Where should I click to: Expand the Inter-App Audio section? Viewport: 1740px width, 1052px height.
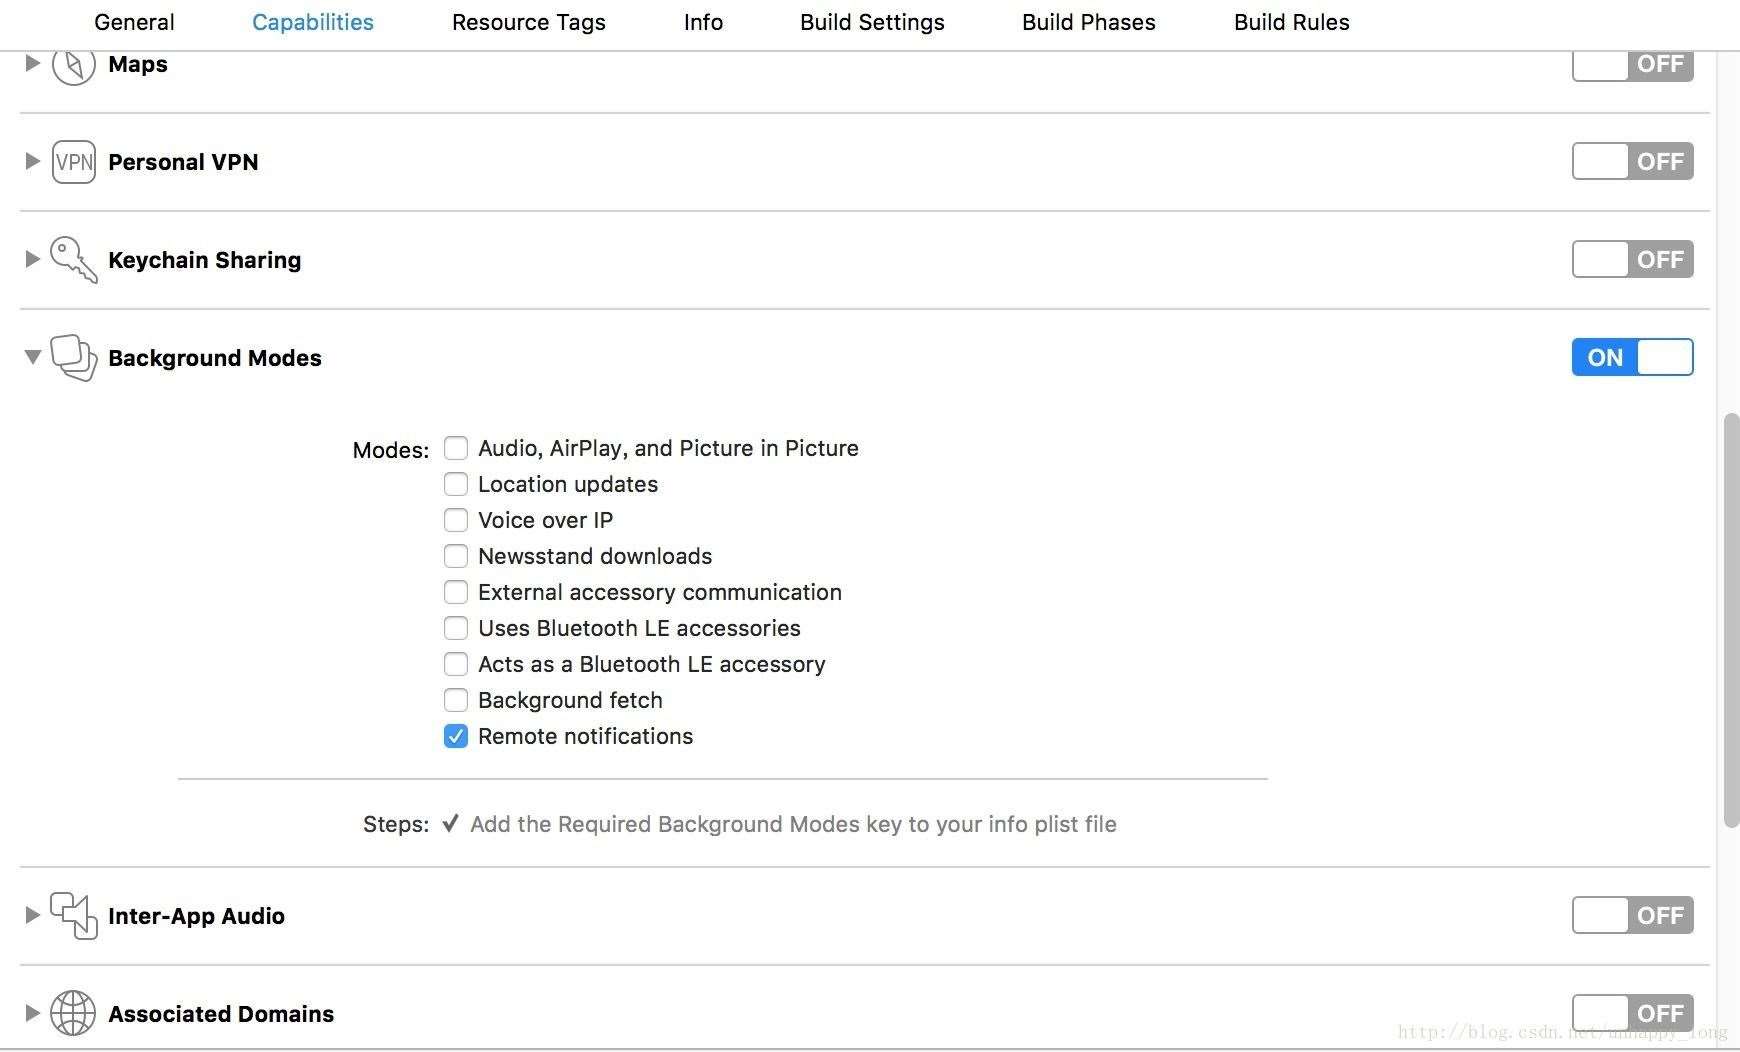pyautogui.click(x=32, y=915)
